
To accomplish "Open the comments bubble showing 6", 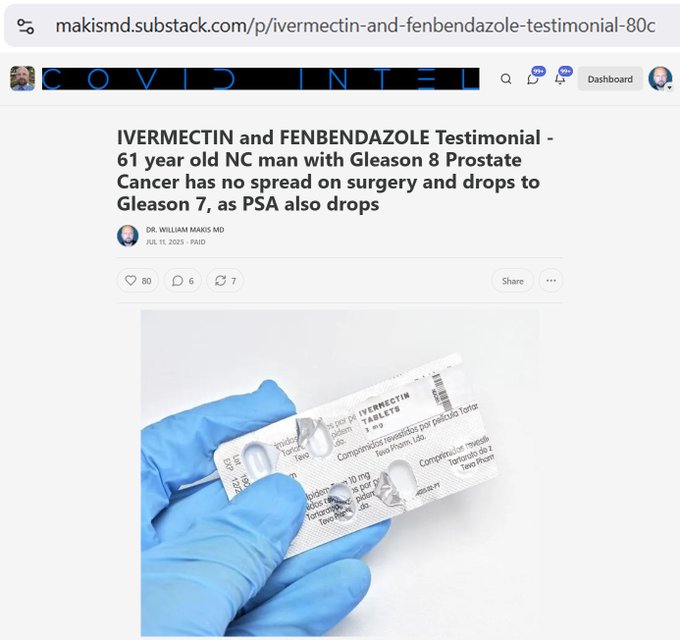I will pos(183,281).
